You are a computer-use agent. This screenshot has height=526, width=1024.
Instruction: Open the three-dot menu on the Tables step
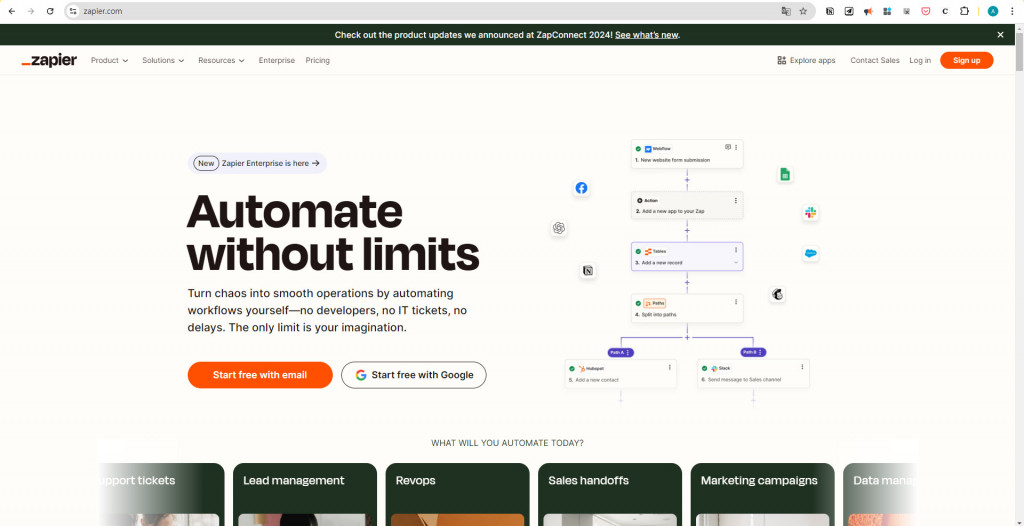(x=736, y=250)
